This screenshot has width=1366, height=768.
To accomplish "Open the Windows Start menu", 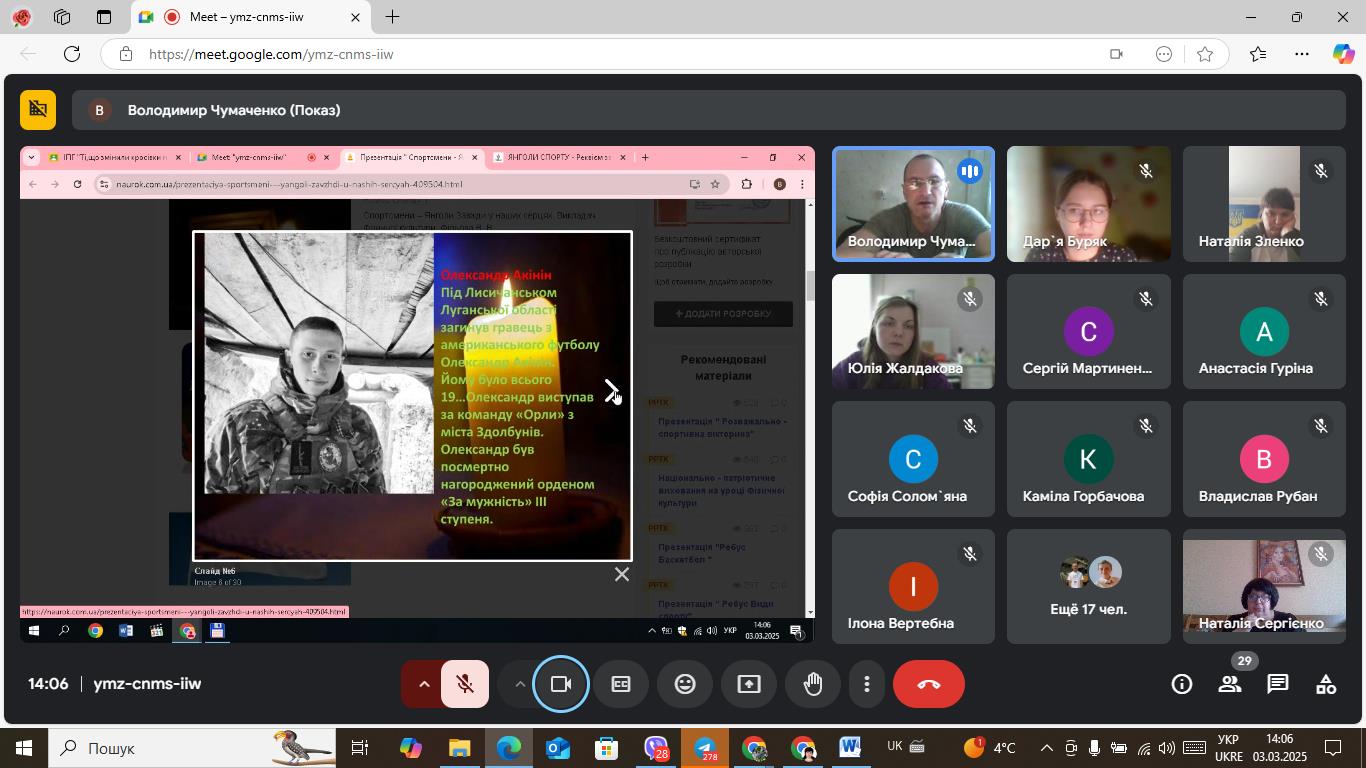I will point(22,748).
